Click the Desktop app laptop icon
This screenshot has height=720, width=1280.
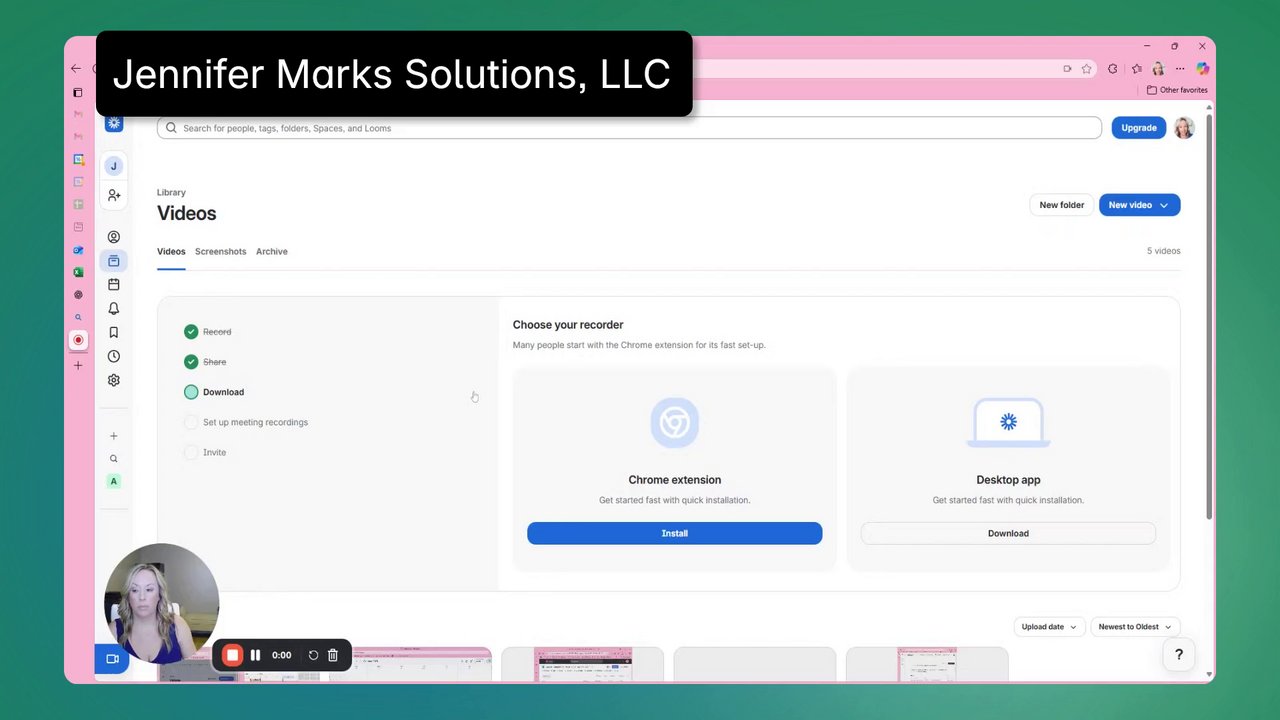point(1008,422)
